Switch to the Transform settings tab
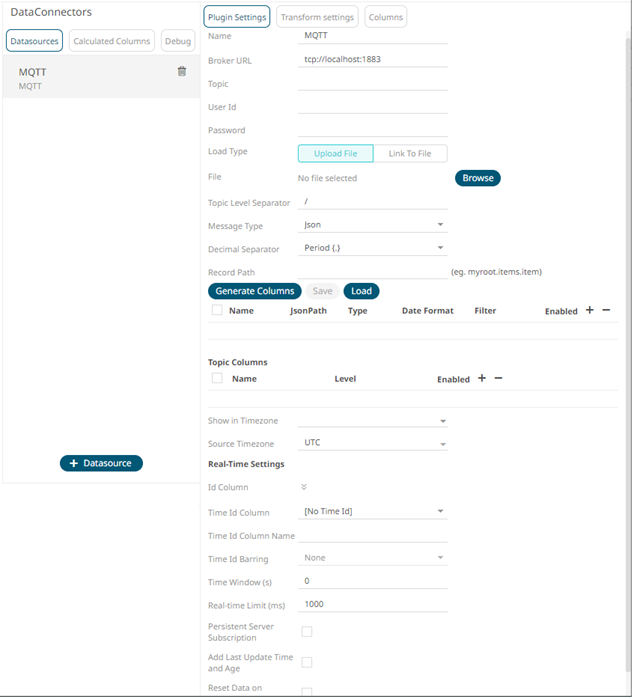The image size is (634, 699). pyautogui.click(x=316, y=18)
